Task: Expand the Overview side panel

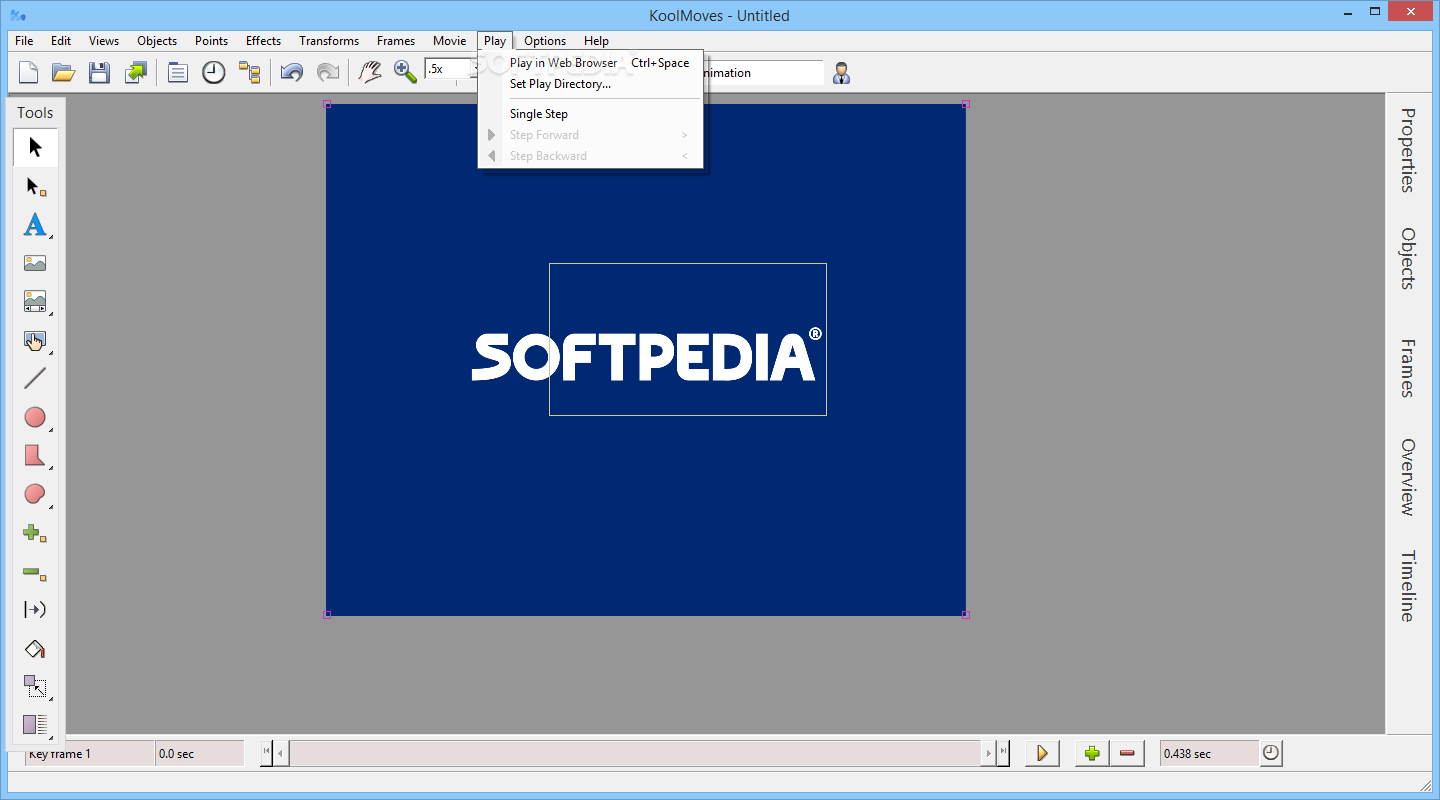Action: coord(1408,476)
